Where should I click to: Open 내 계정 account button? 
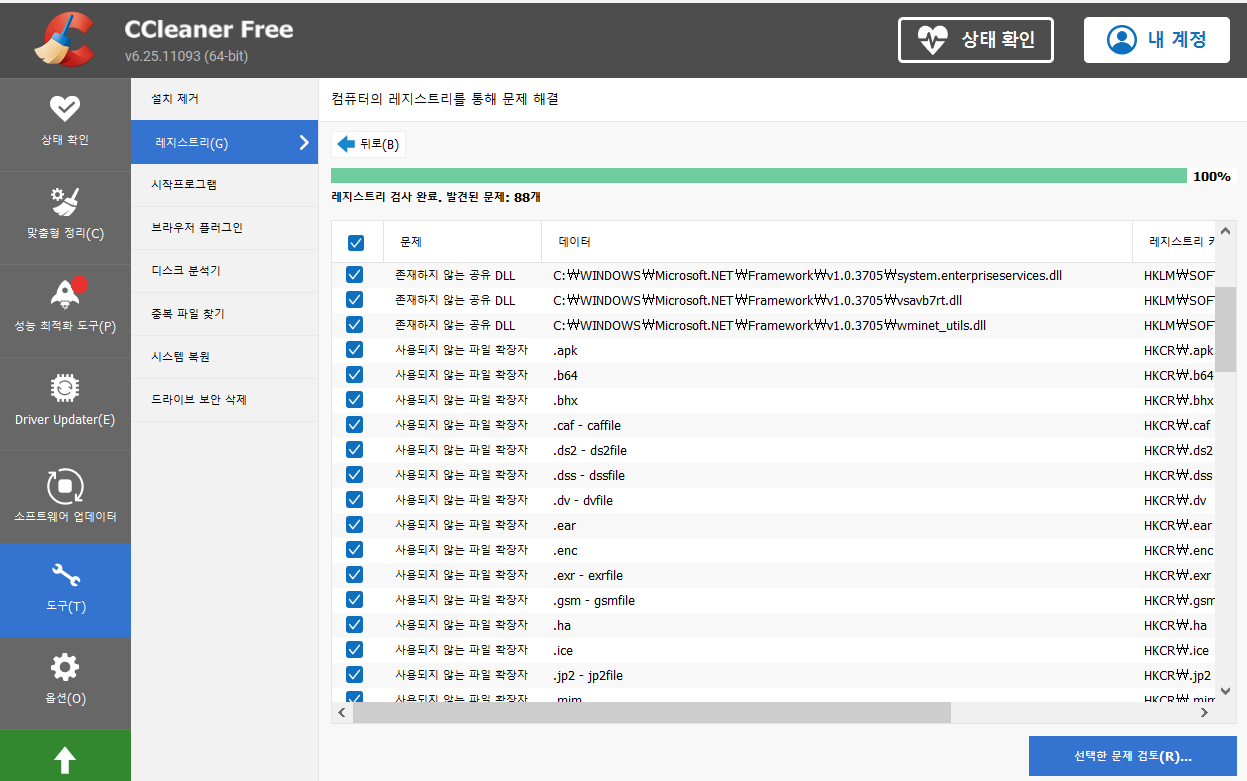click(x=1156, y=40)
